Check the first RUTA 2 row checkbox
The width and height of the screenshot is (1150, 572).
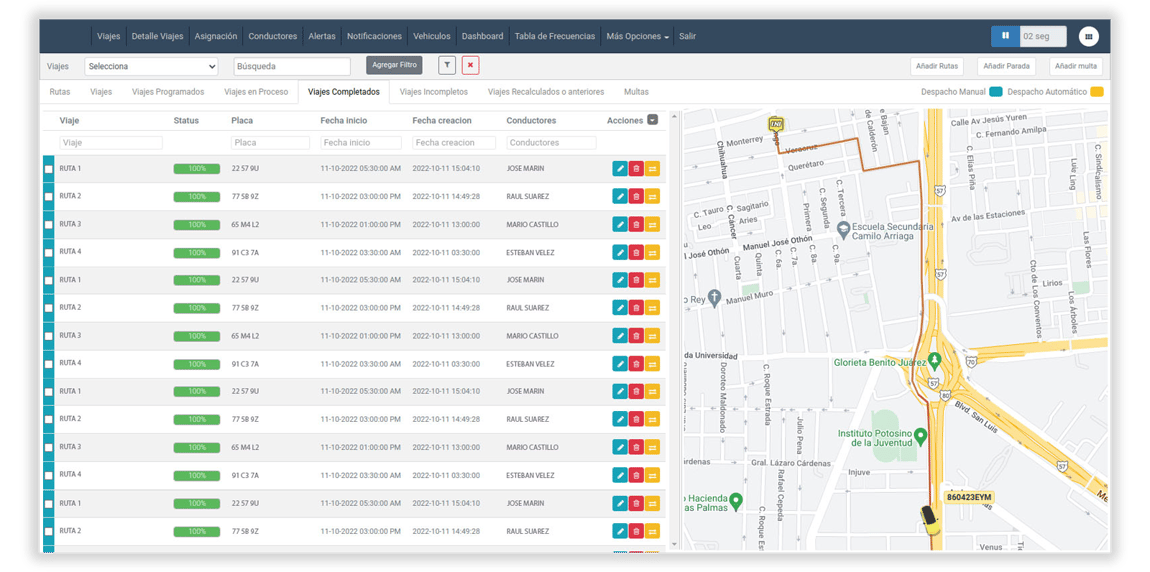pos(48,197)
